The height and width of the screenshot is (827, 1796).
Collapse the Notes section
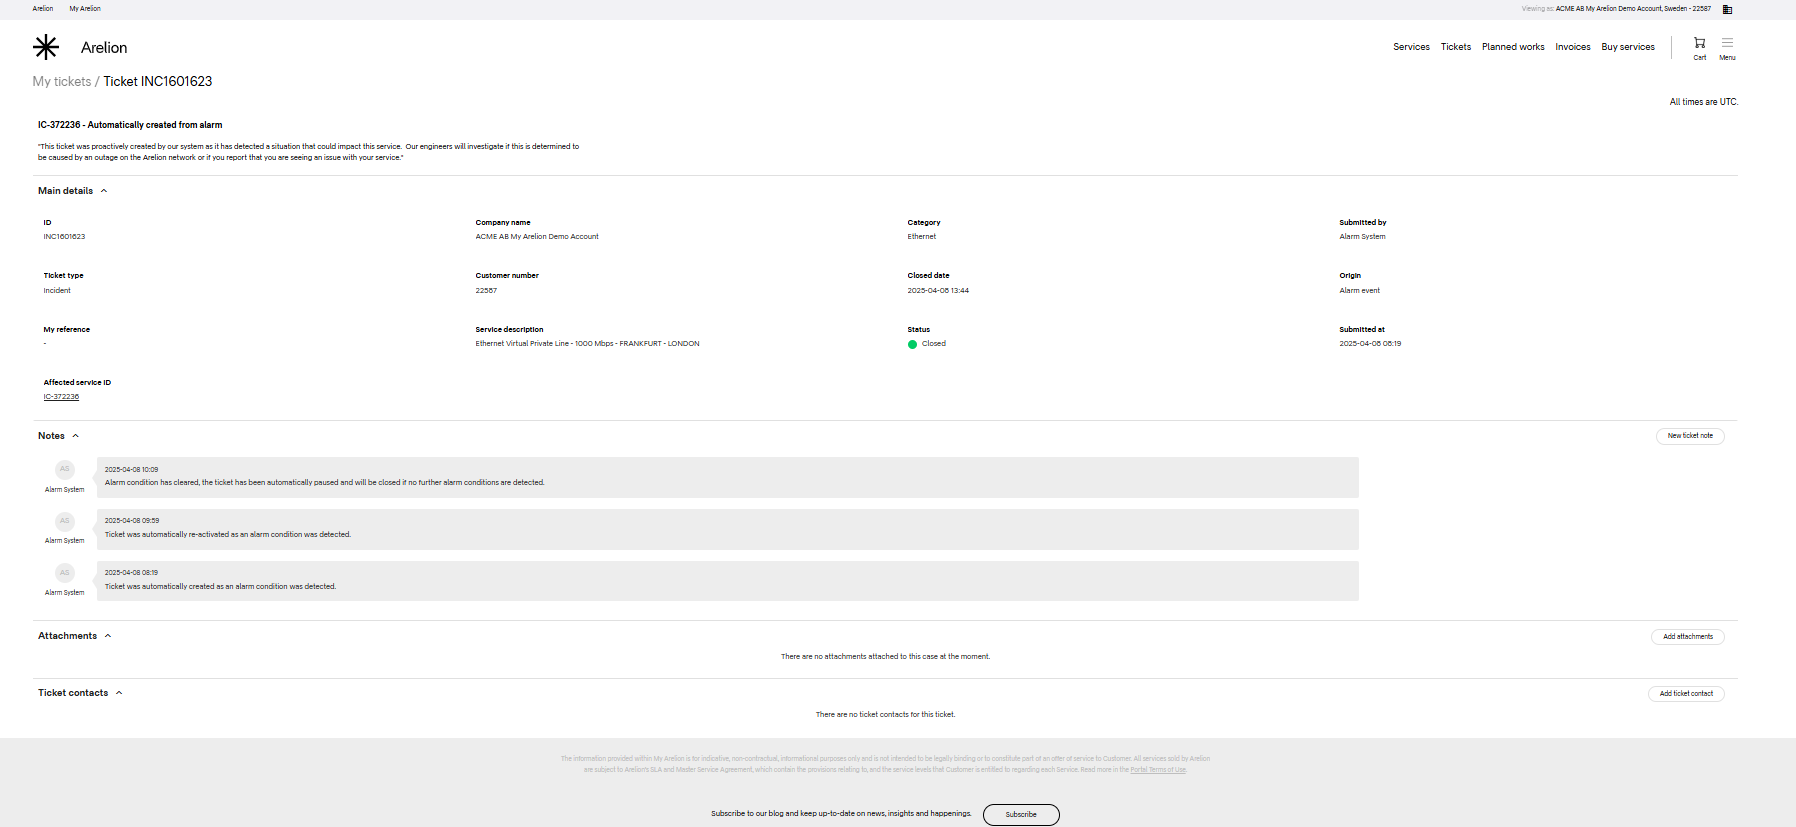click(76, 436)
